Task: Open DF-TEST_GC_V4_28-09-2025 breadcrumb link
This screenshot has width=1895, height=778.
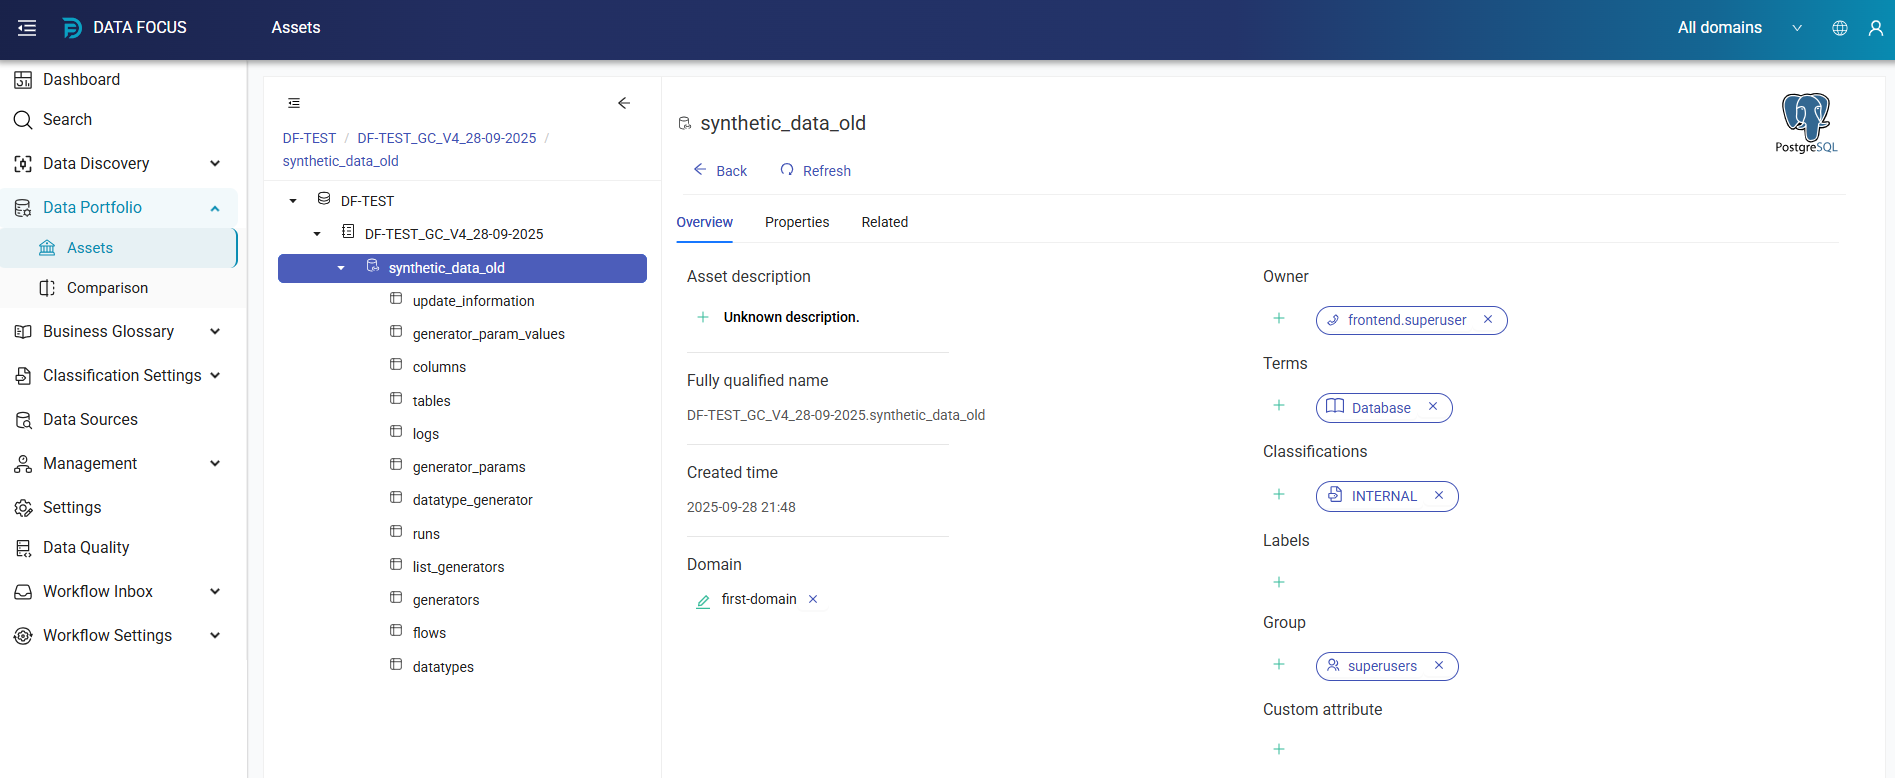Action: tap(446, 138)
